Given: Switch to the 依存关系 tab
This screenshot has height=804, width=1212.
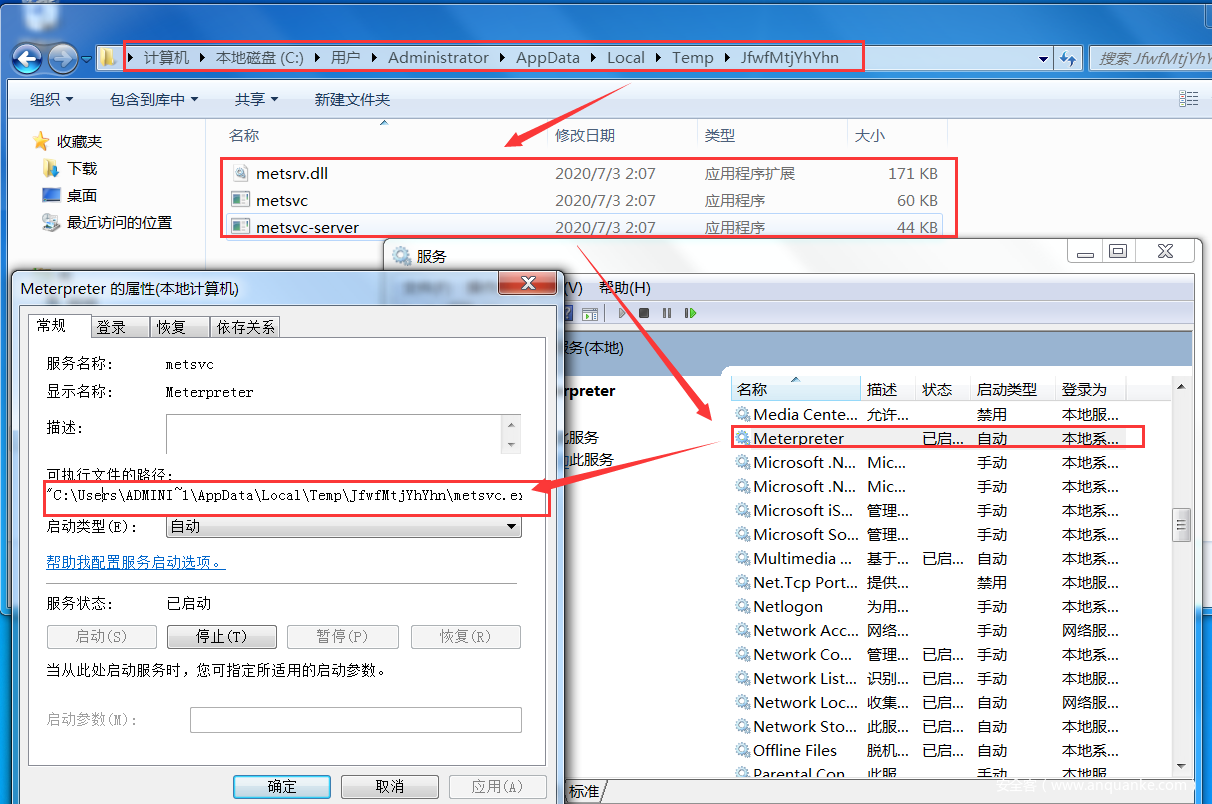Looking at the screenshot, I should click(246, 327).
